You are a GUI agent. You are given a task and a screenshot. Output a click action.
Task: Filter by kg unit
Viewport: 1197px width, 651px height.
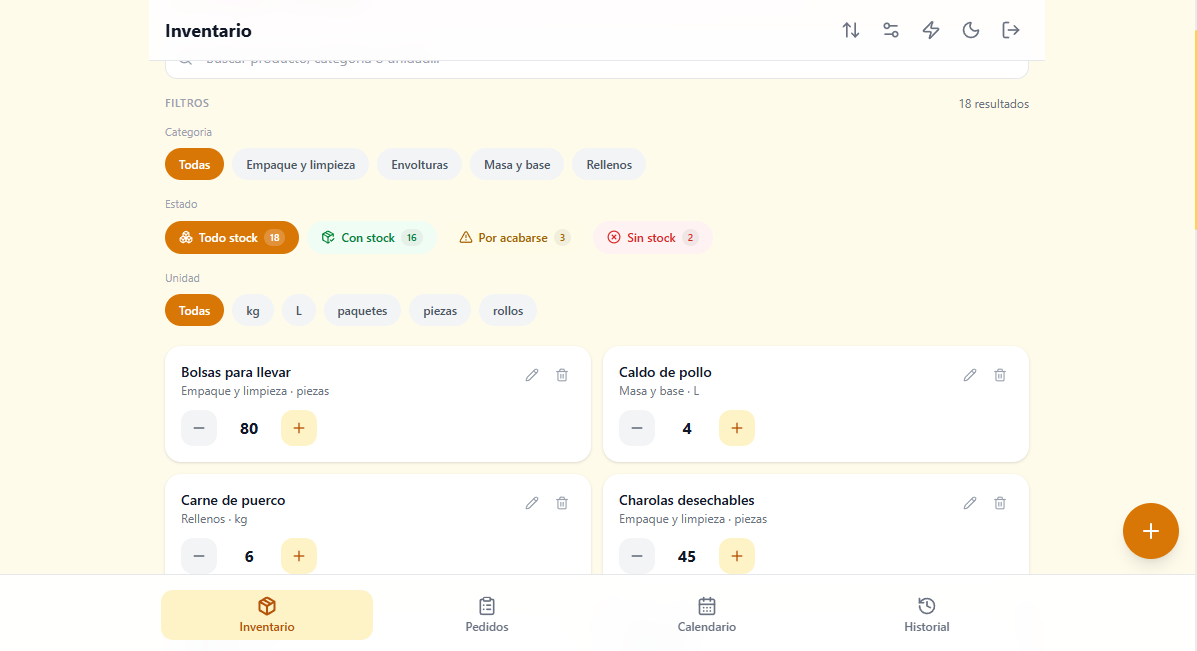[253, 310]
